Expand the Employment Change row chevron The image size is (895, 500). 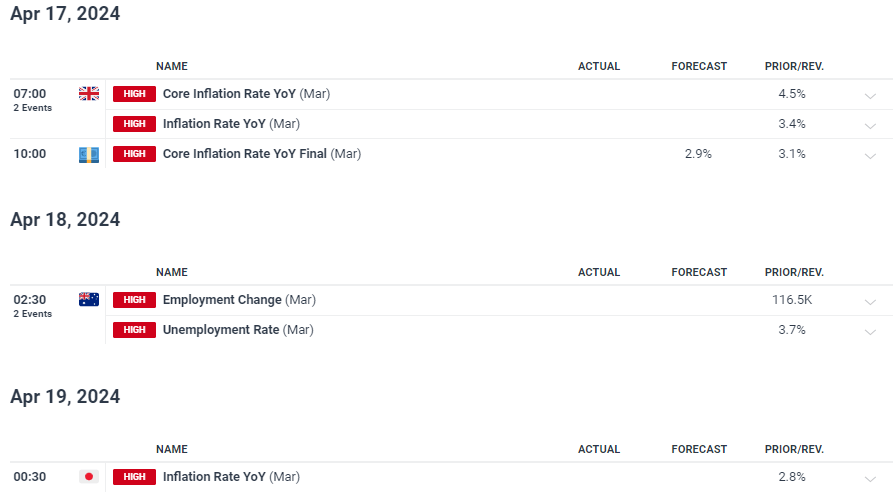[870, 302]
